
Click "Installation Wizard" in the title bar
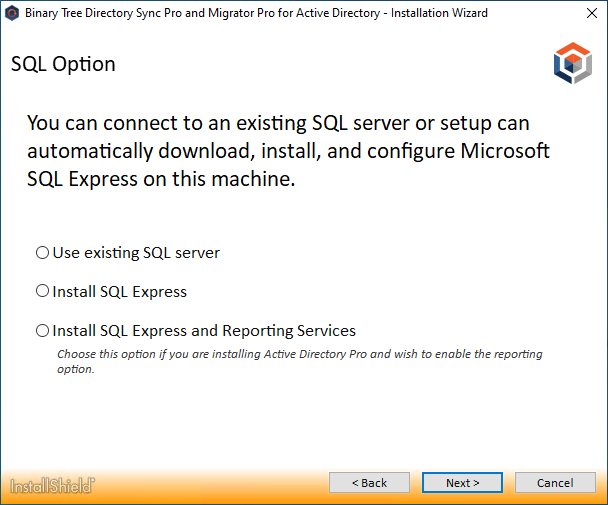click(441, 13)
